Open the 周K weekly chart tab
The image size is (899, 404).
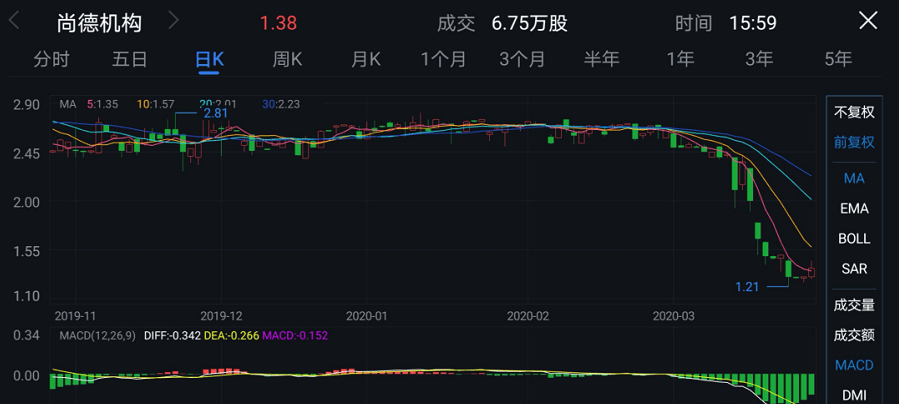pos(287,59)
